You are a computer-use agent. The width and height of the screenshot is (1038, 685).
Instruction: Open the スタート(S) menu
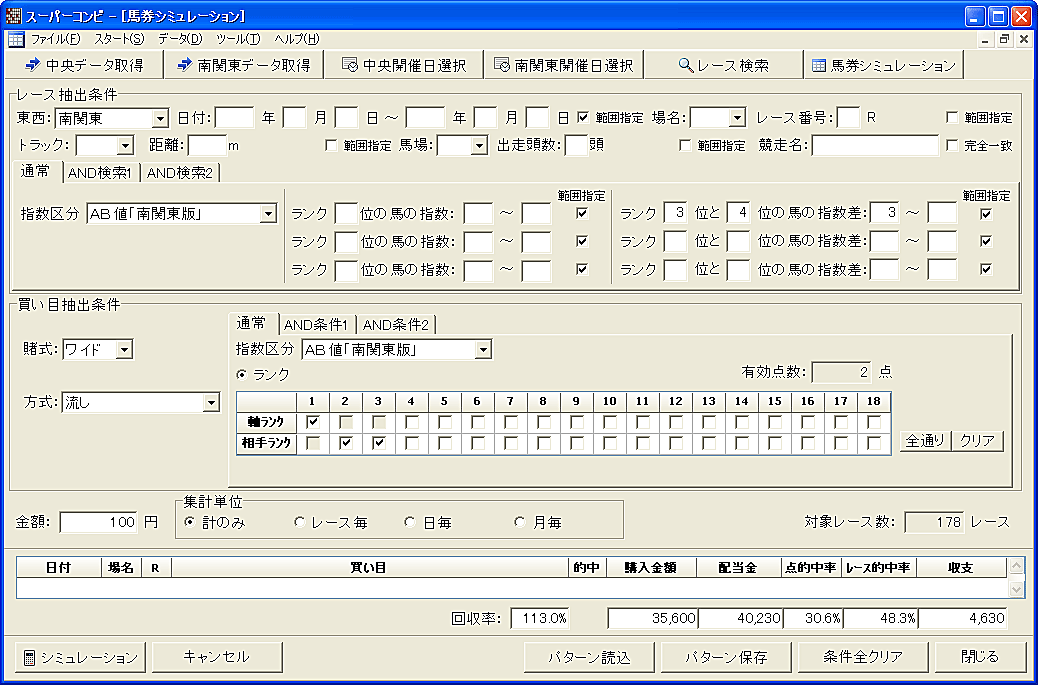point(119,39)
